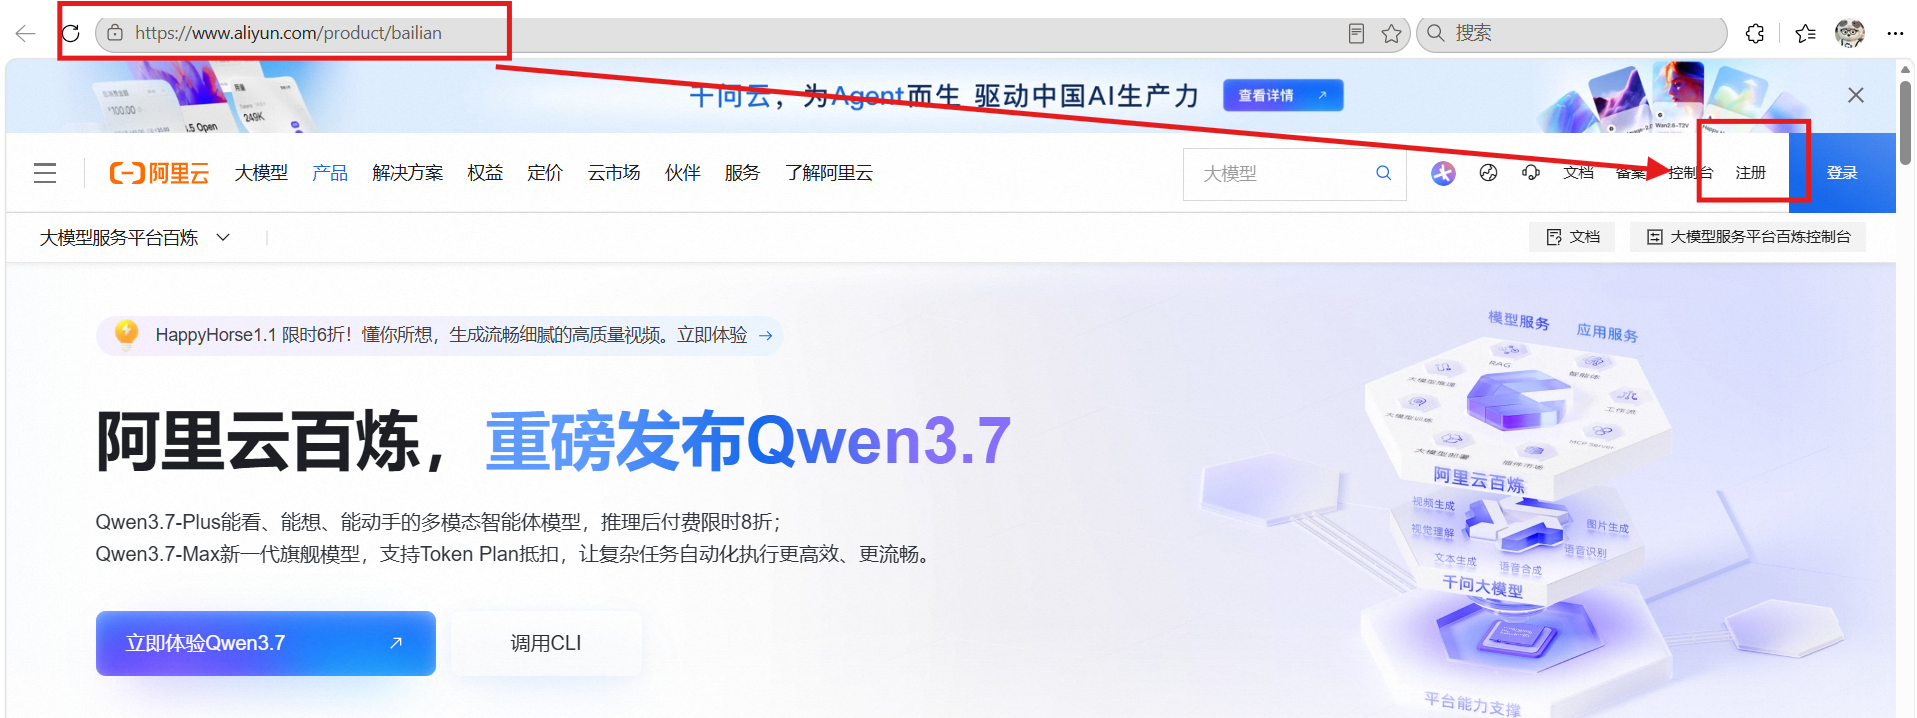Open the 解决方案 navigation menu
The height and width of the screenshot is (718, 1917).
coord(408,173)
